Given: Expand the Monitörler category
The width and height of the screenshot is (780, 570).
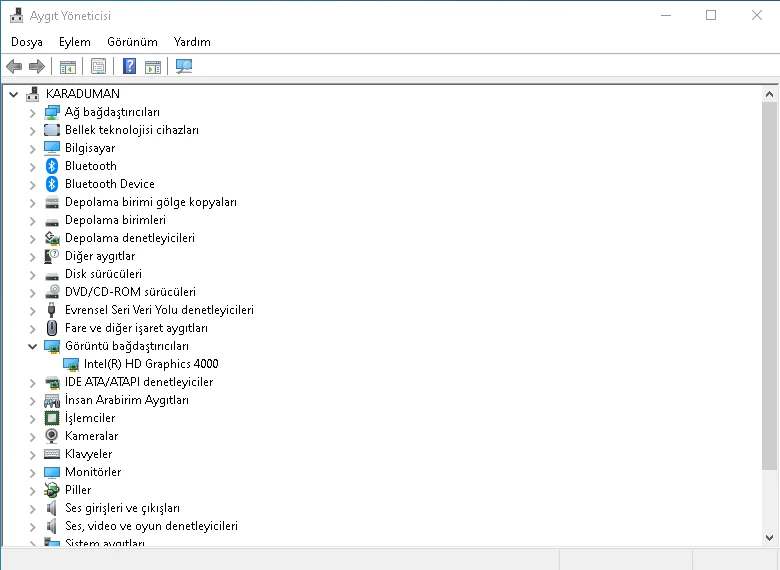Looking at the screenshot, I should [32, 473].
